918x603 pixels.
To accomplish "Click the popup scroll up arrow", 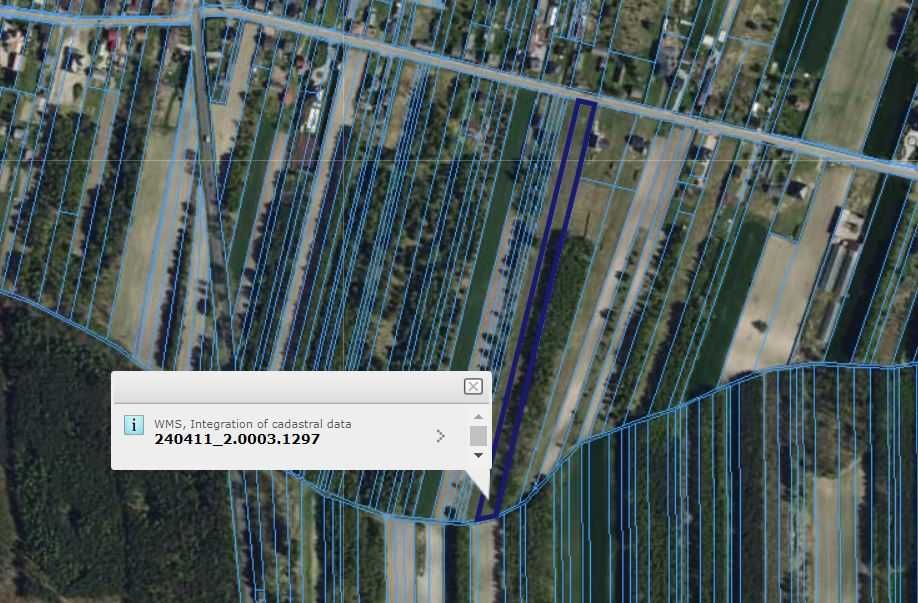I will (x=478, y=417).
